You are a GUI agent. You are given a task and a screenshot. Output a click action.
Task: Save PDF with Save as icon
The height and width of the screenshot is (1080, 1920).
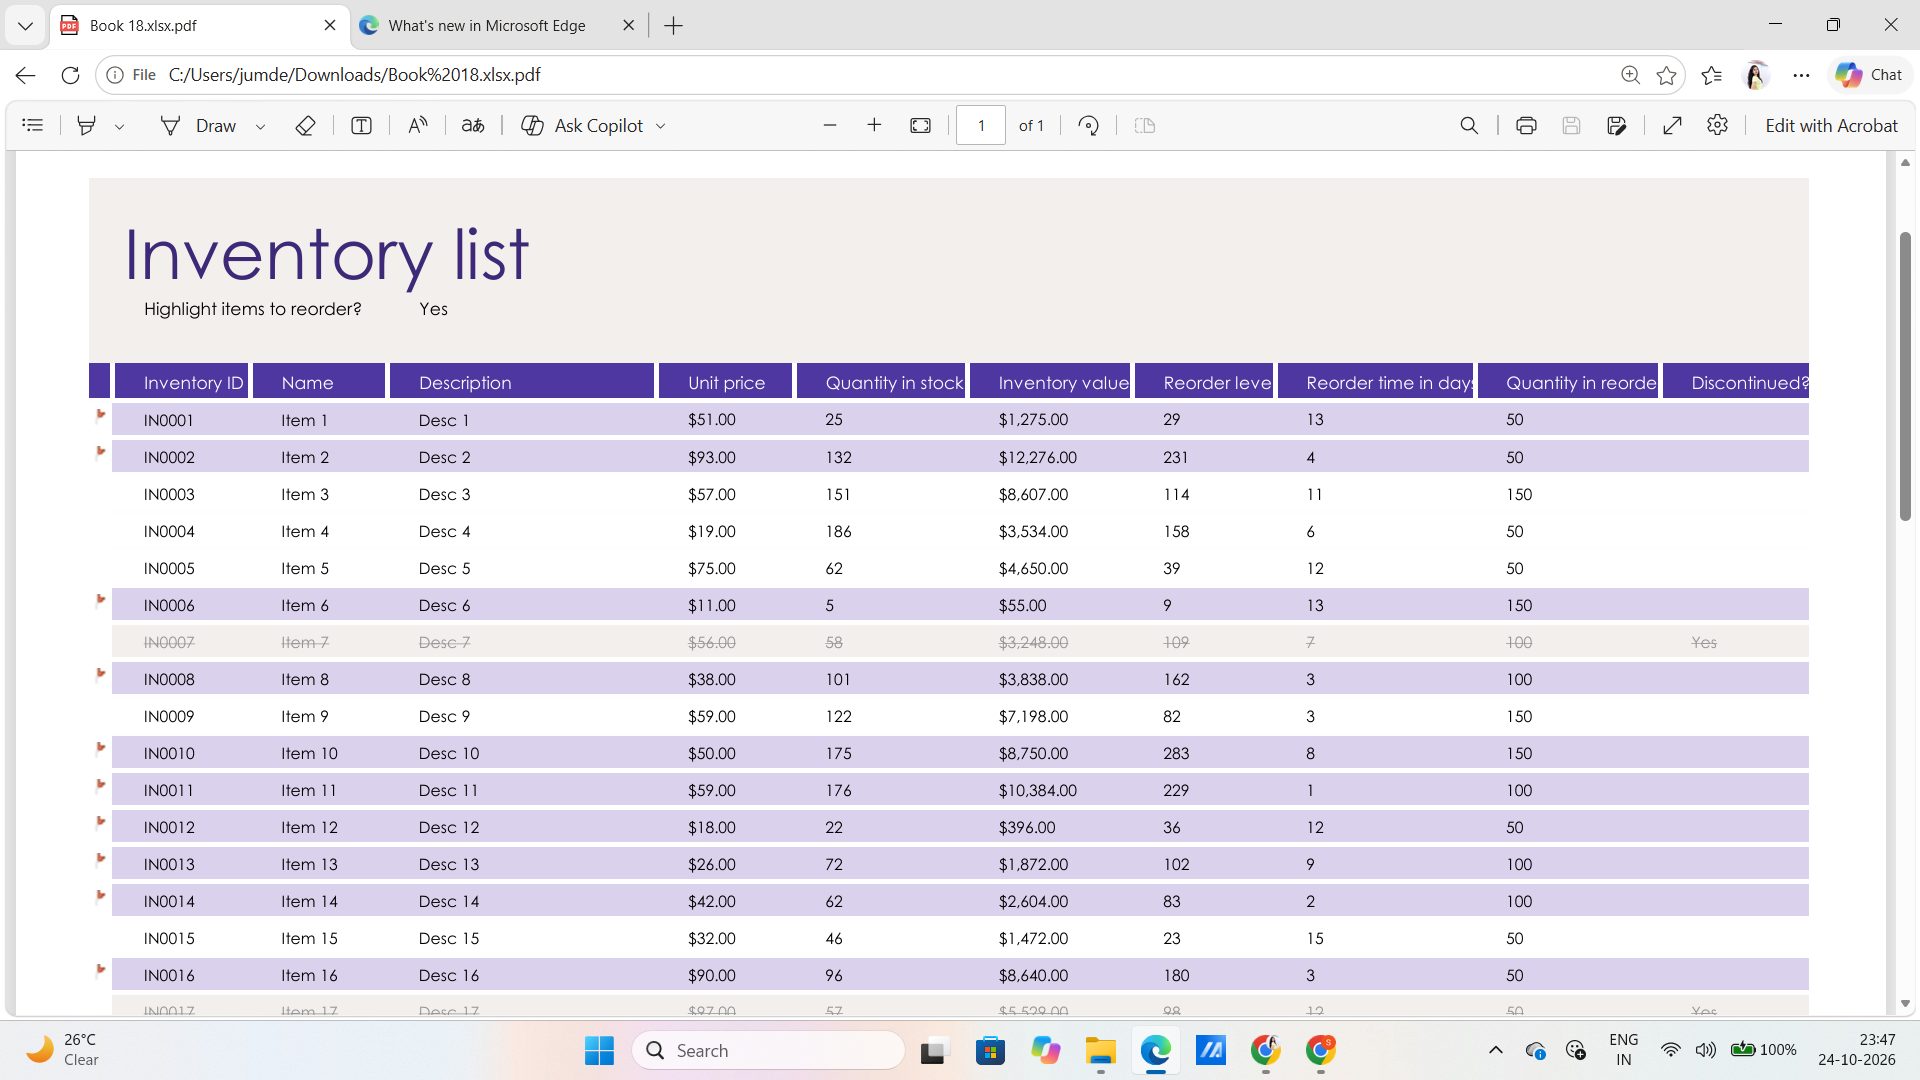(1617, 125)
